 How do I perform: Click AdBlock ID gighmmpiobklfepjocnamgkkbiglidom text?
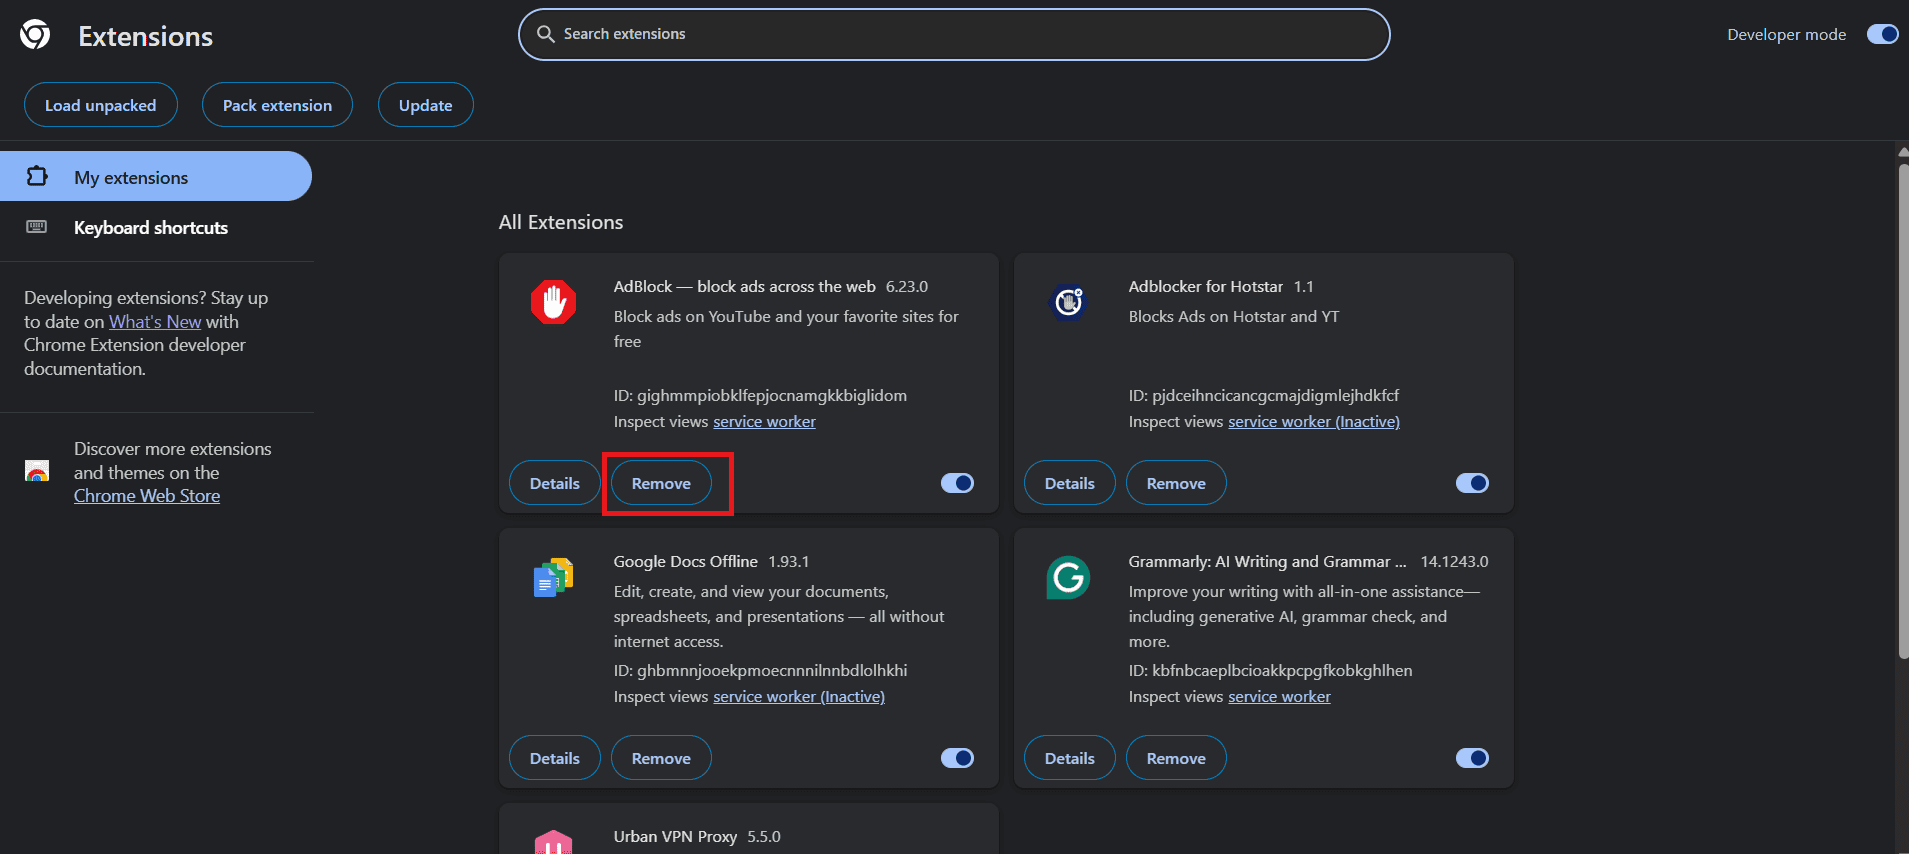click(760, 396)
